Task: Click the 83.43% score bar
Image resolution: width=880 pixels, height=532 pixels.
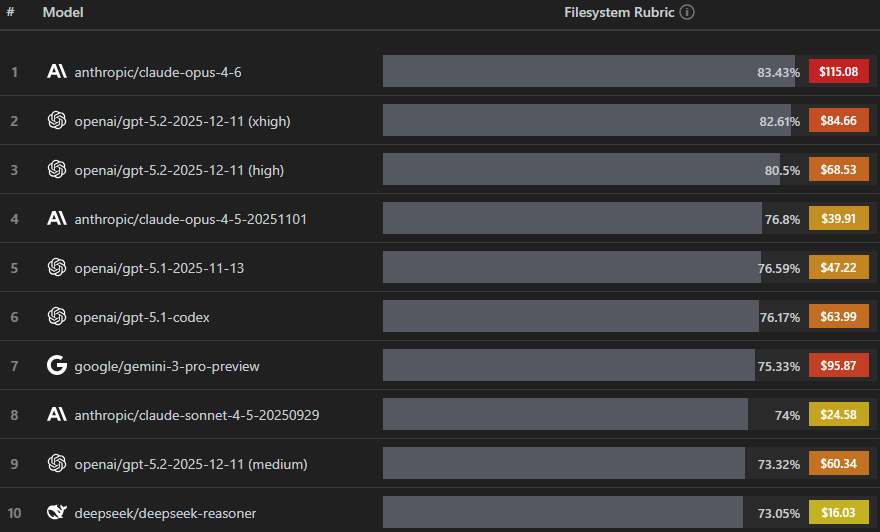Action: coord(588,72)
